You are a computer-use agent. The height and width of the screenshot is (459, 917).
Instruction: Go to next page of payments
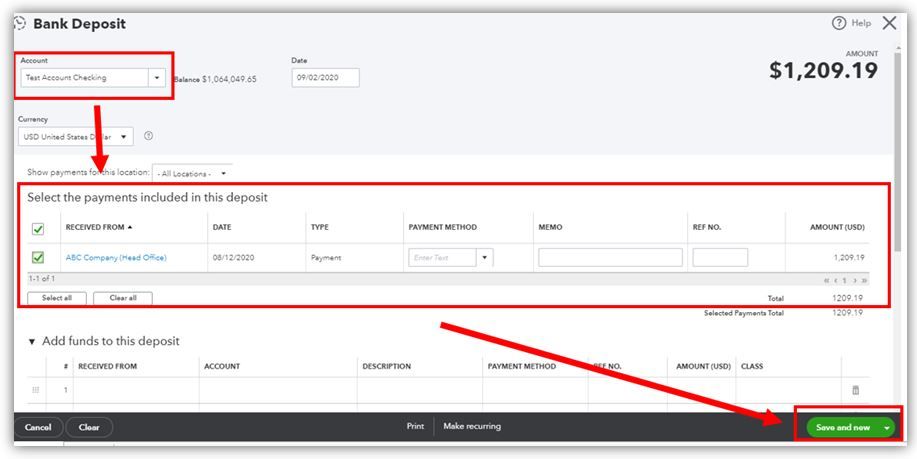click(x=855, y=281)
